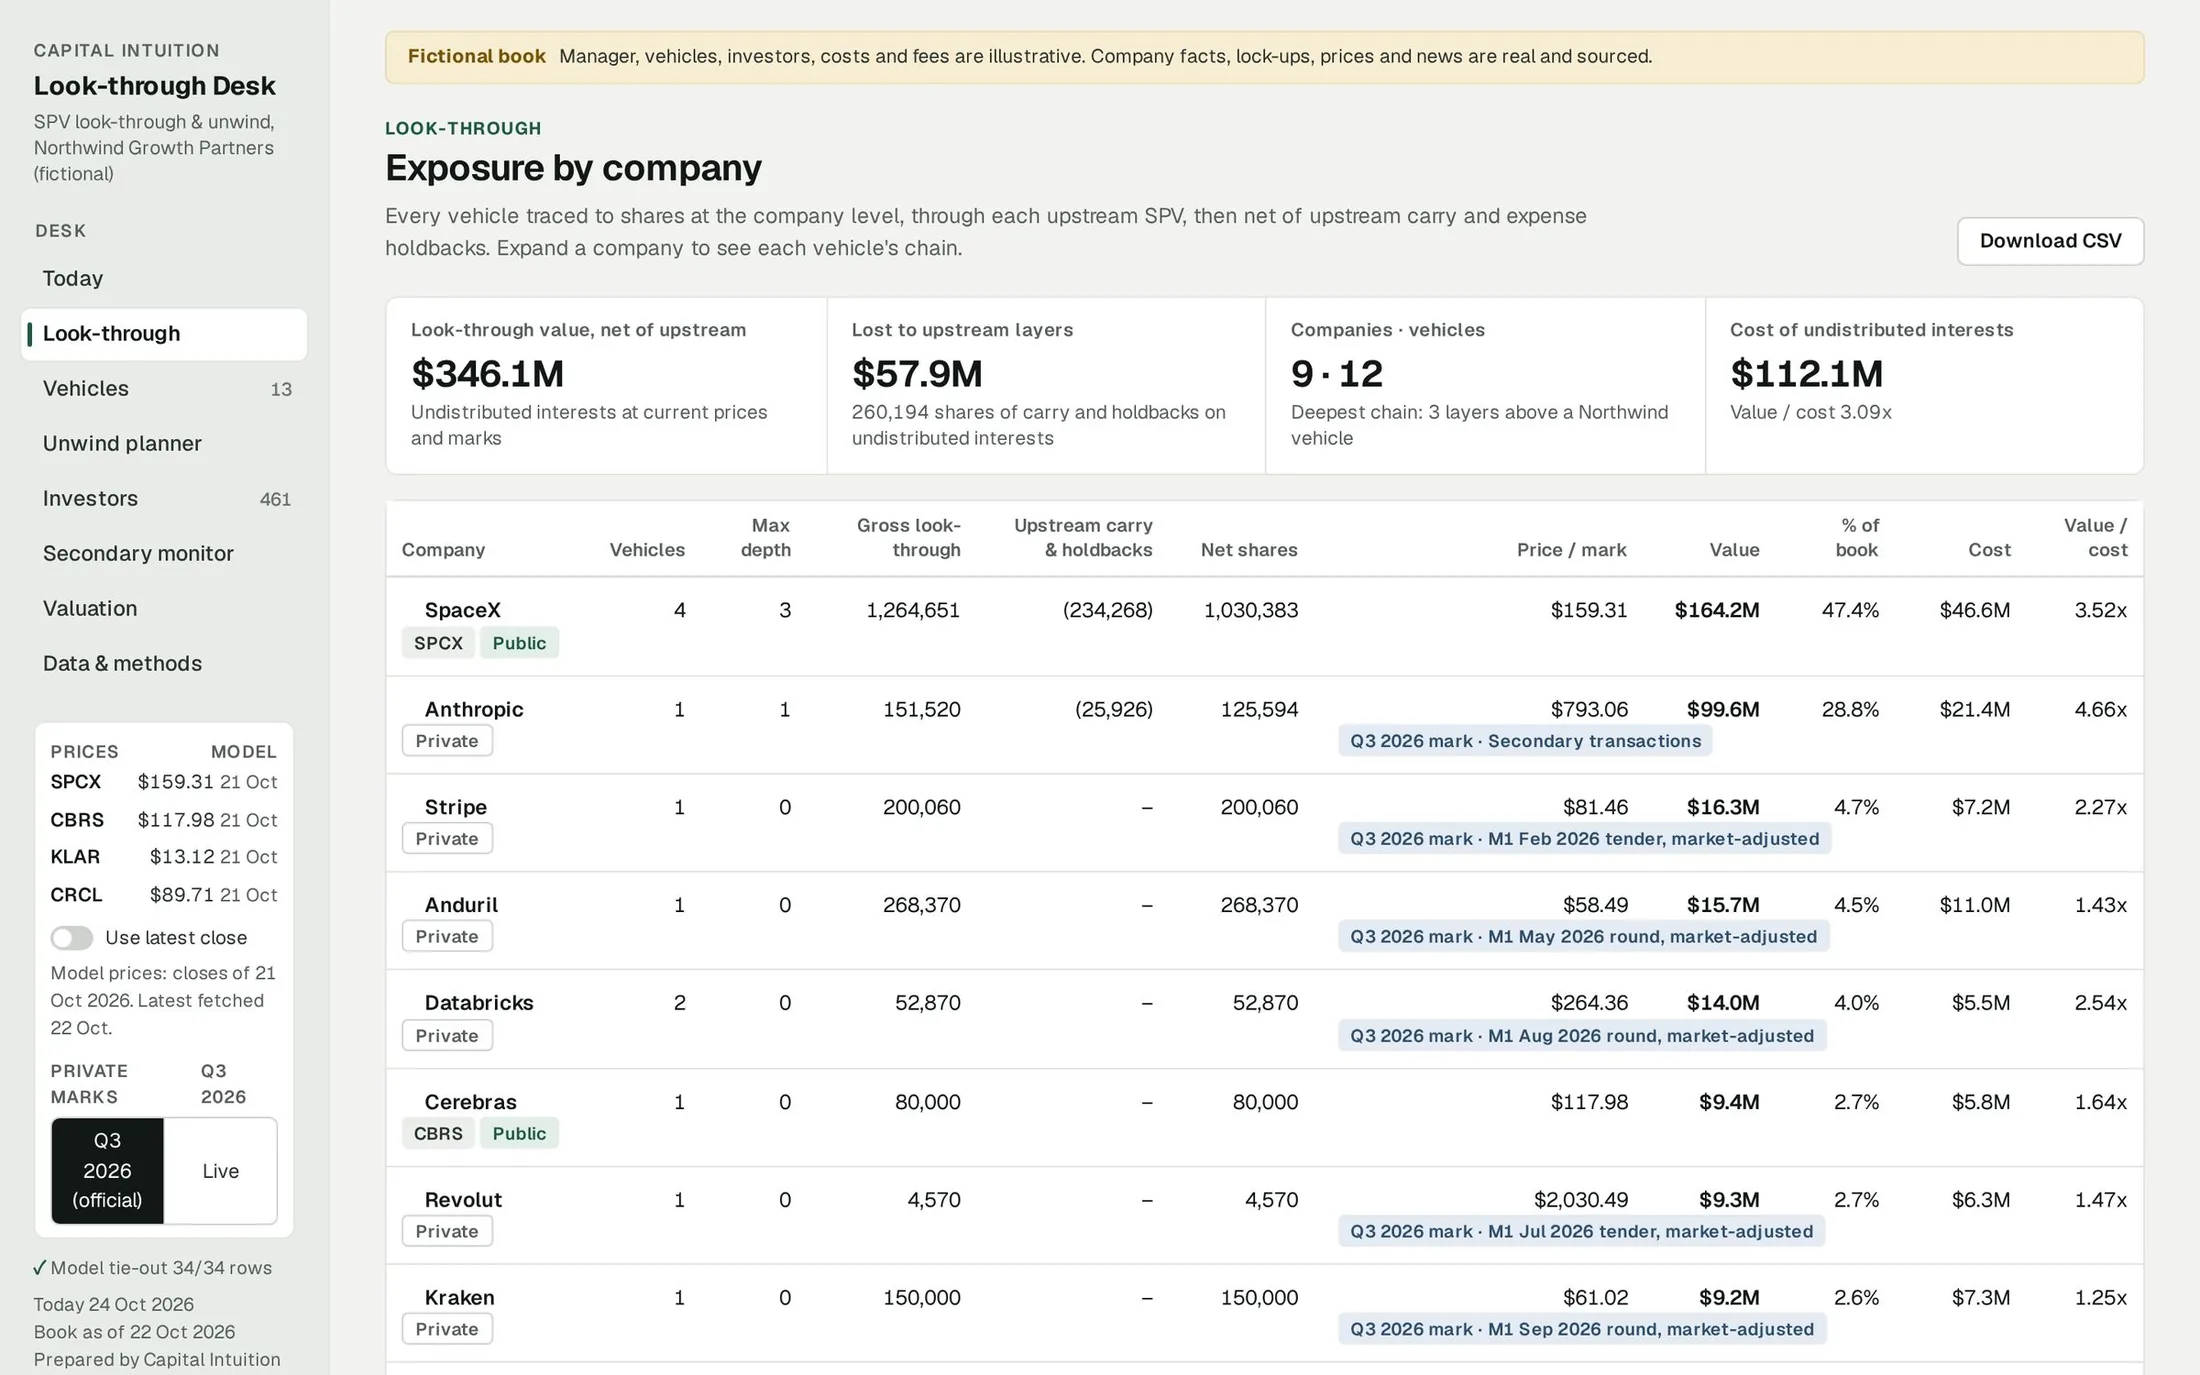Expand the Kraken company row
The image size is (2200, 1375).
(1264, 1313)
